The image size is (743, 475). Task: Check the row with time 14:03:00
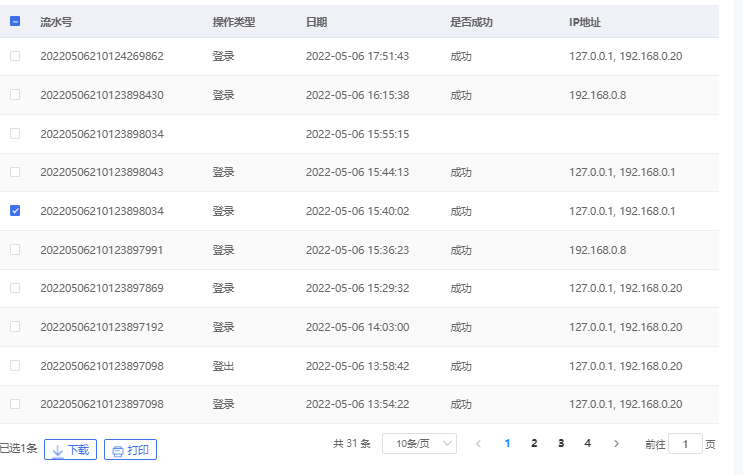[15, 327]
